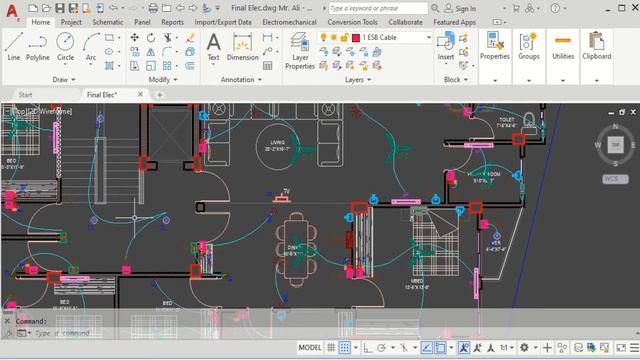
Task: Toggle layer on/off lightbulb icon
Action: pos(324,38)
